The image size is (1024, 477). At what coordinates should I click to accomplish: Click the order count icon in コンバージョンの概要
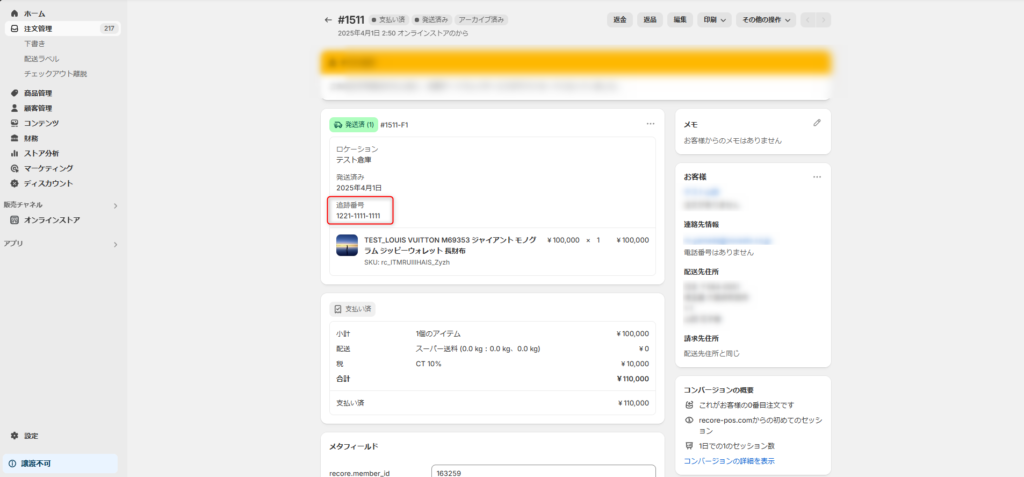click(x=689, y=406)
